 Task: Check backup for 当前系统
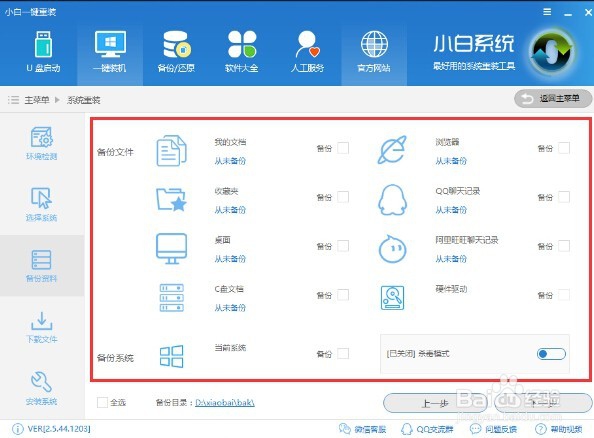343,354
